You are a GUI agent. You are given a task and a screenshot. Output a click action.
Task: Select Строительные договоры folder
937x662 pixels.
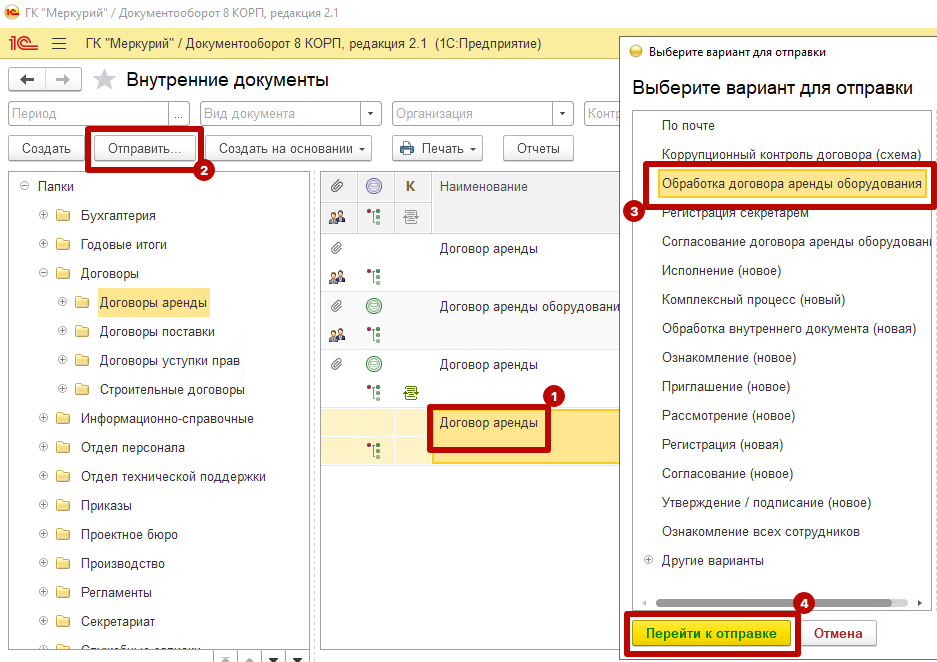pyautogui.click(x=172, y=390)
